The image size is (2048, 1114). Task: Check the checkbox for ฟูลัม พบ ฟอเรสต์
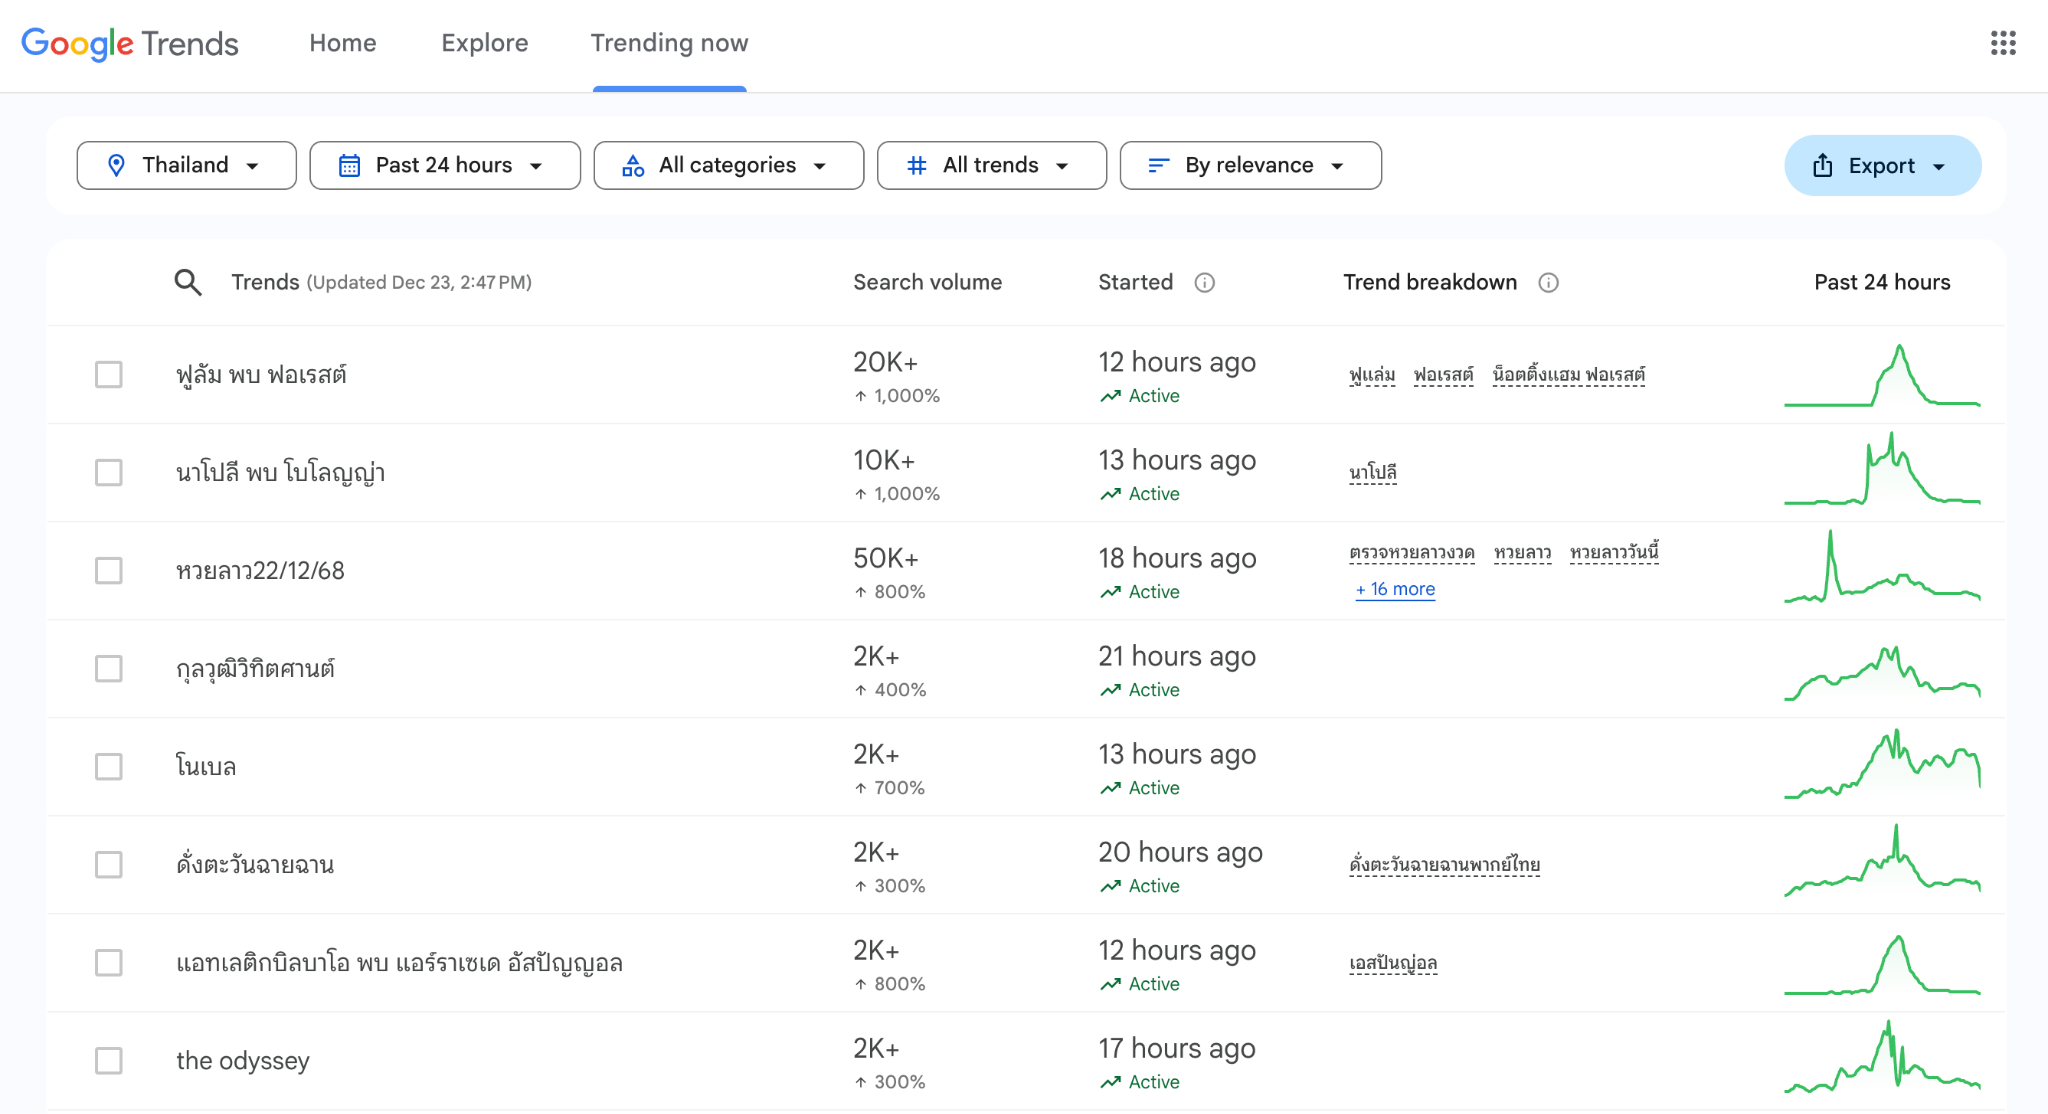[x=109, y=375]
